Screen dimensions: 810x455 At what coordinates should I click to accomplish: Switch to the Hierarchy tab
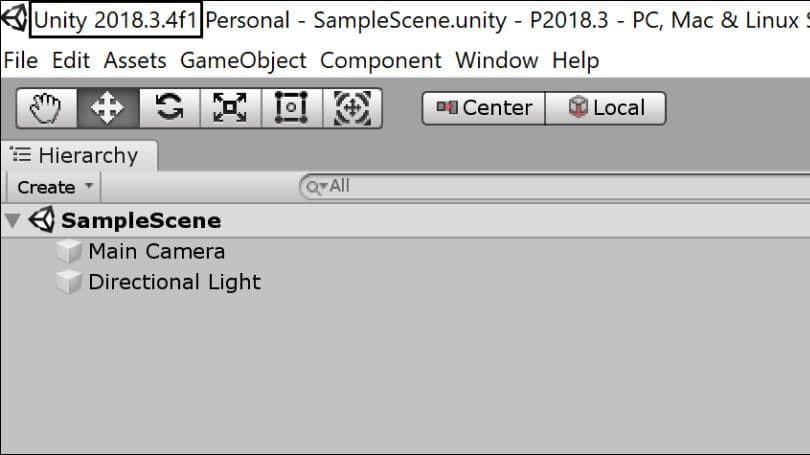pyautogui.click(x=79, y=155)
